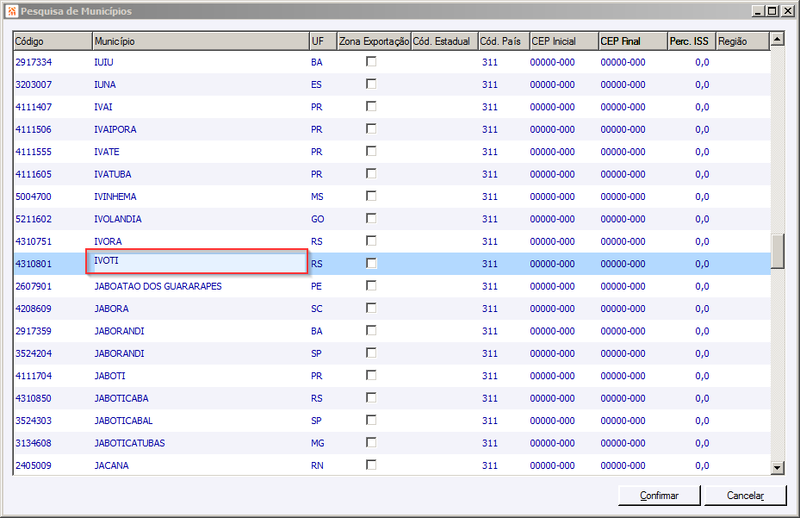Check Zona Exportação for IUIU row
Viewport: 800px width, 518px height.
pos(371,62)
